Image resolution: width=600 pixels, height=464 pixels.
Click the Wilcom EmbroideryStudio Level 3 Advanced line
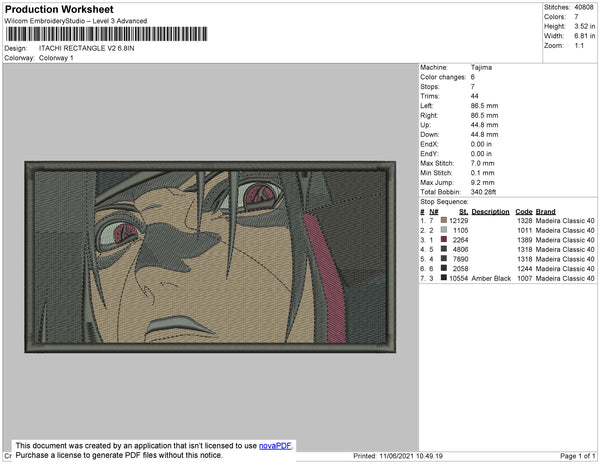click(76, 21)
